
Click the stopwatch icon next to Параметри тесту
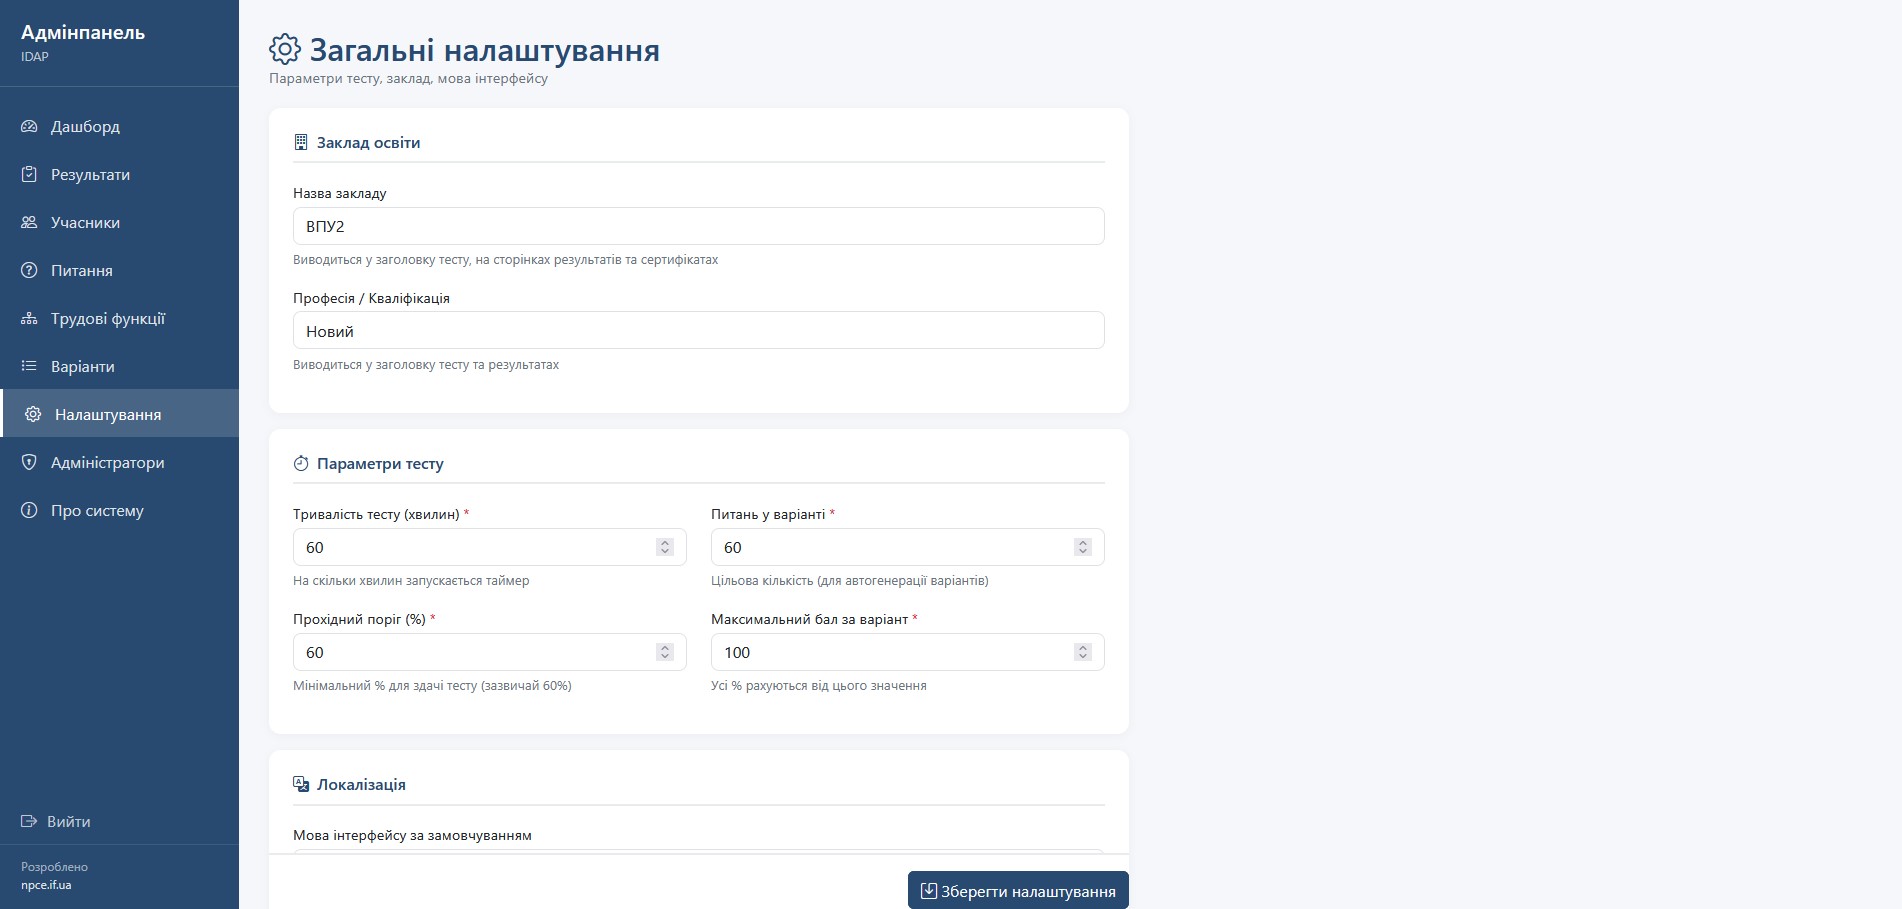[x=301, y=464]
